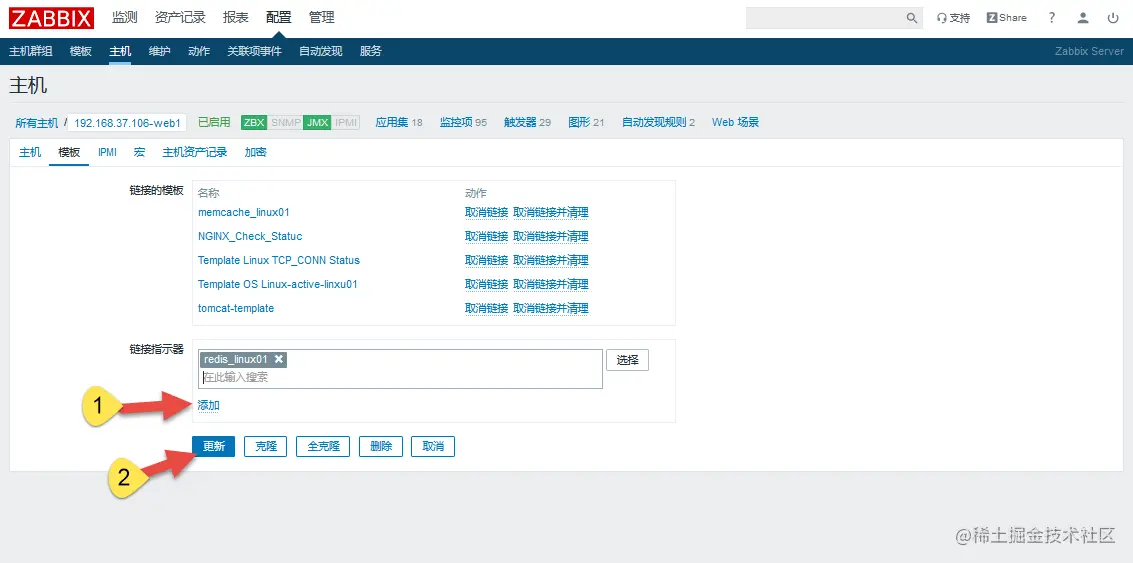Viewport: 1133px width, 563px height.
Task: Click the logout power icon
Action: coord(1113,18)
